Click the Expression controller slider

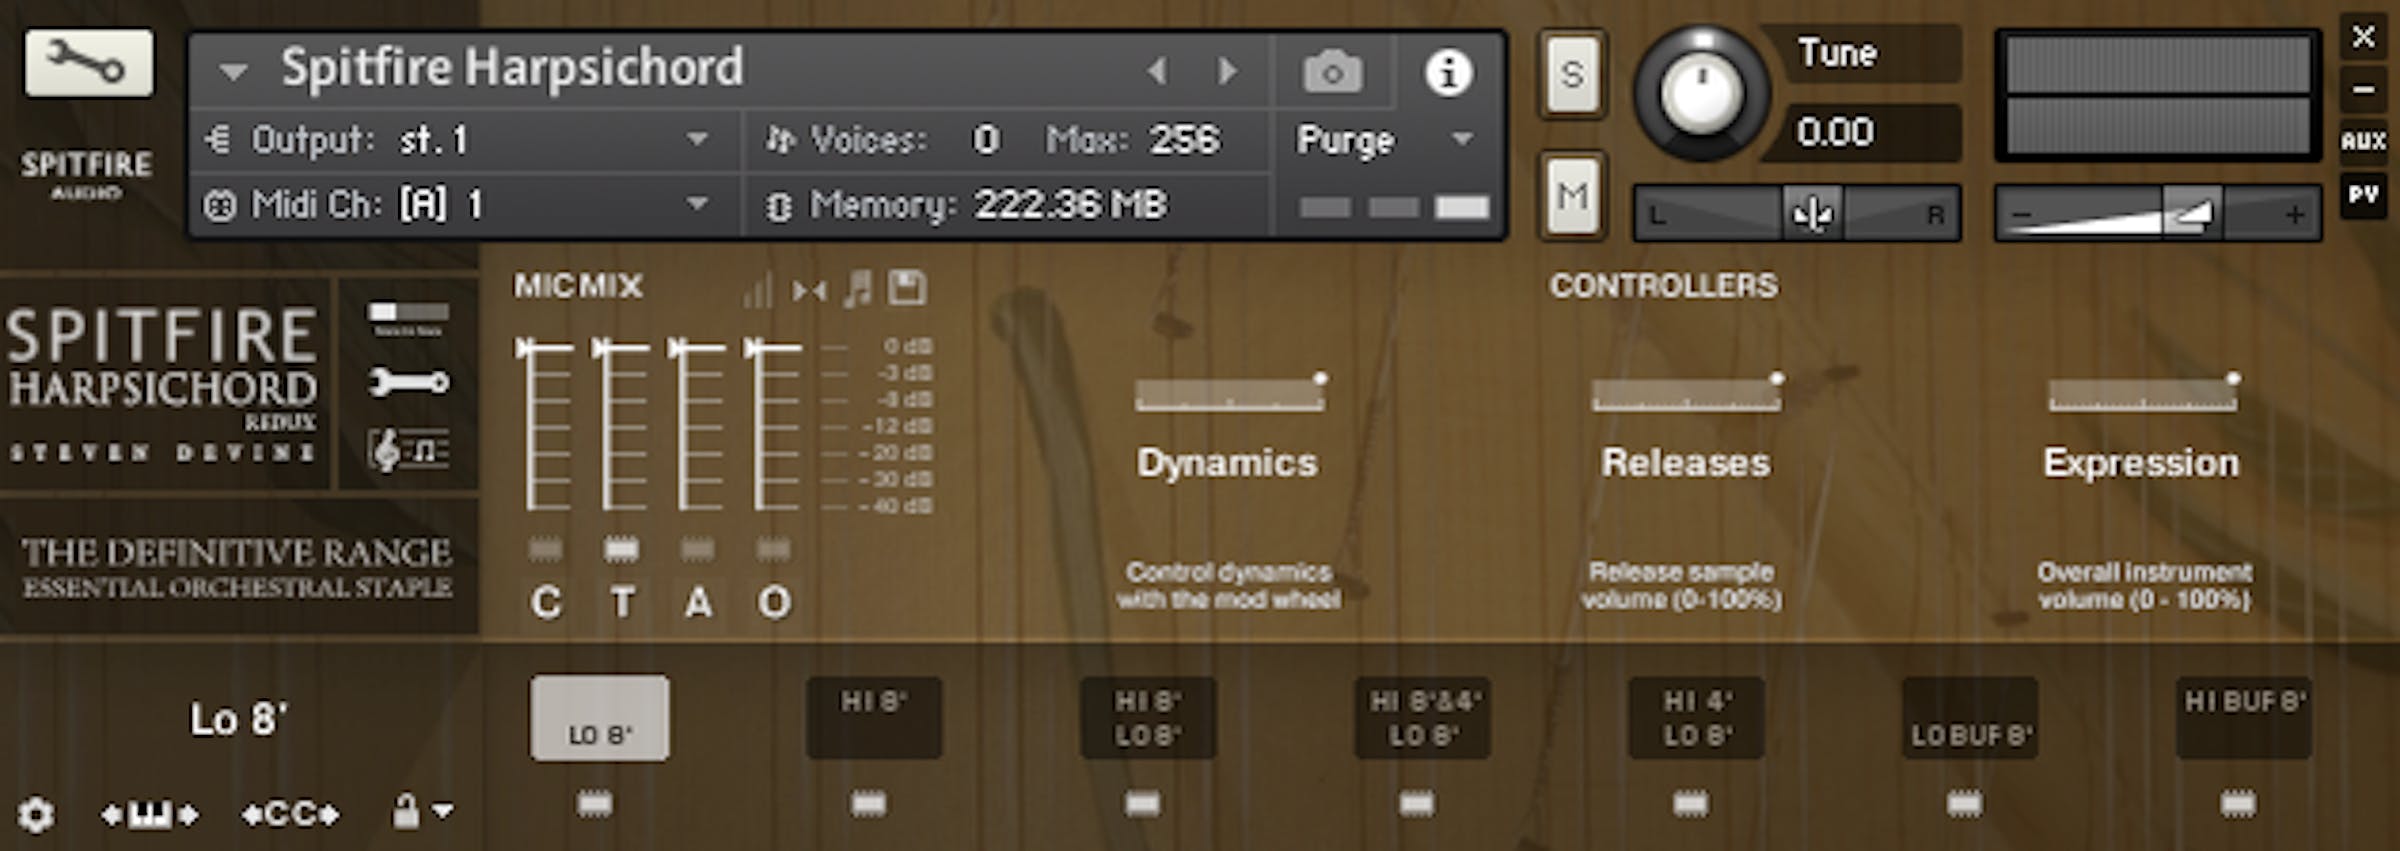[2143, 393]
